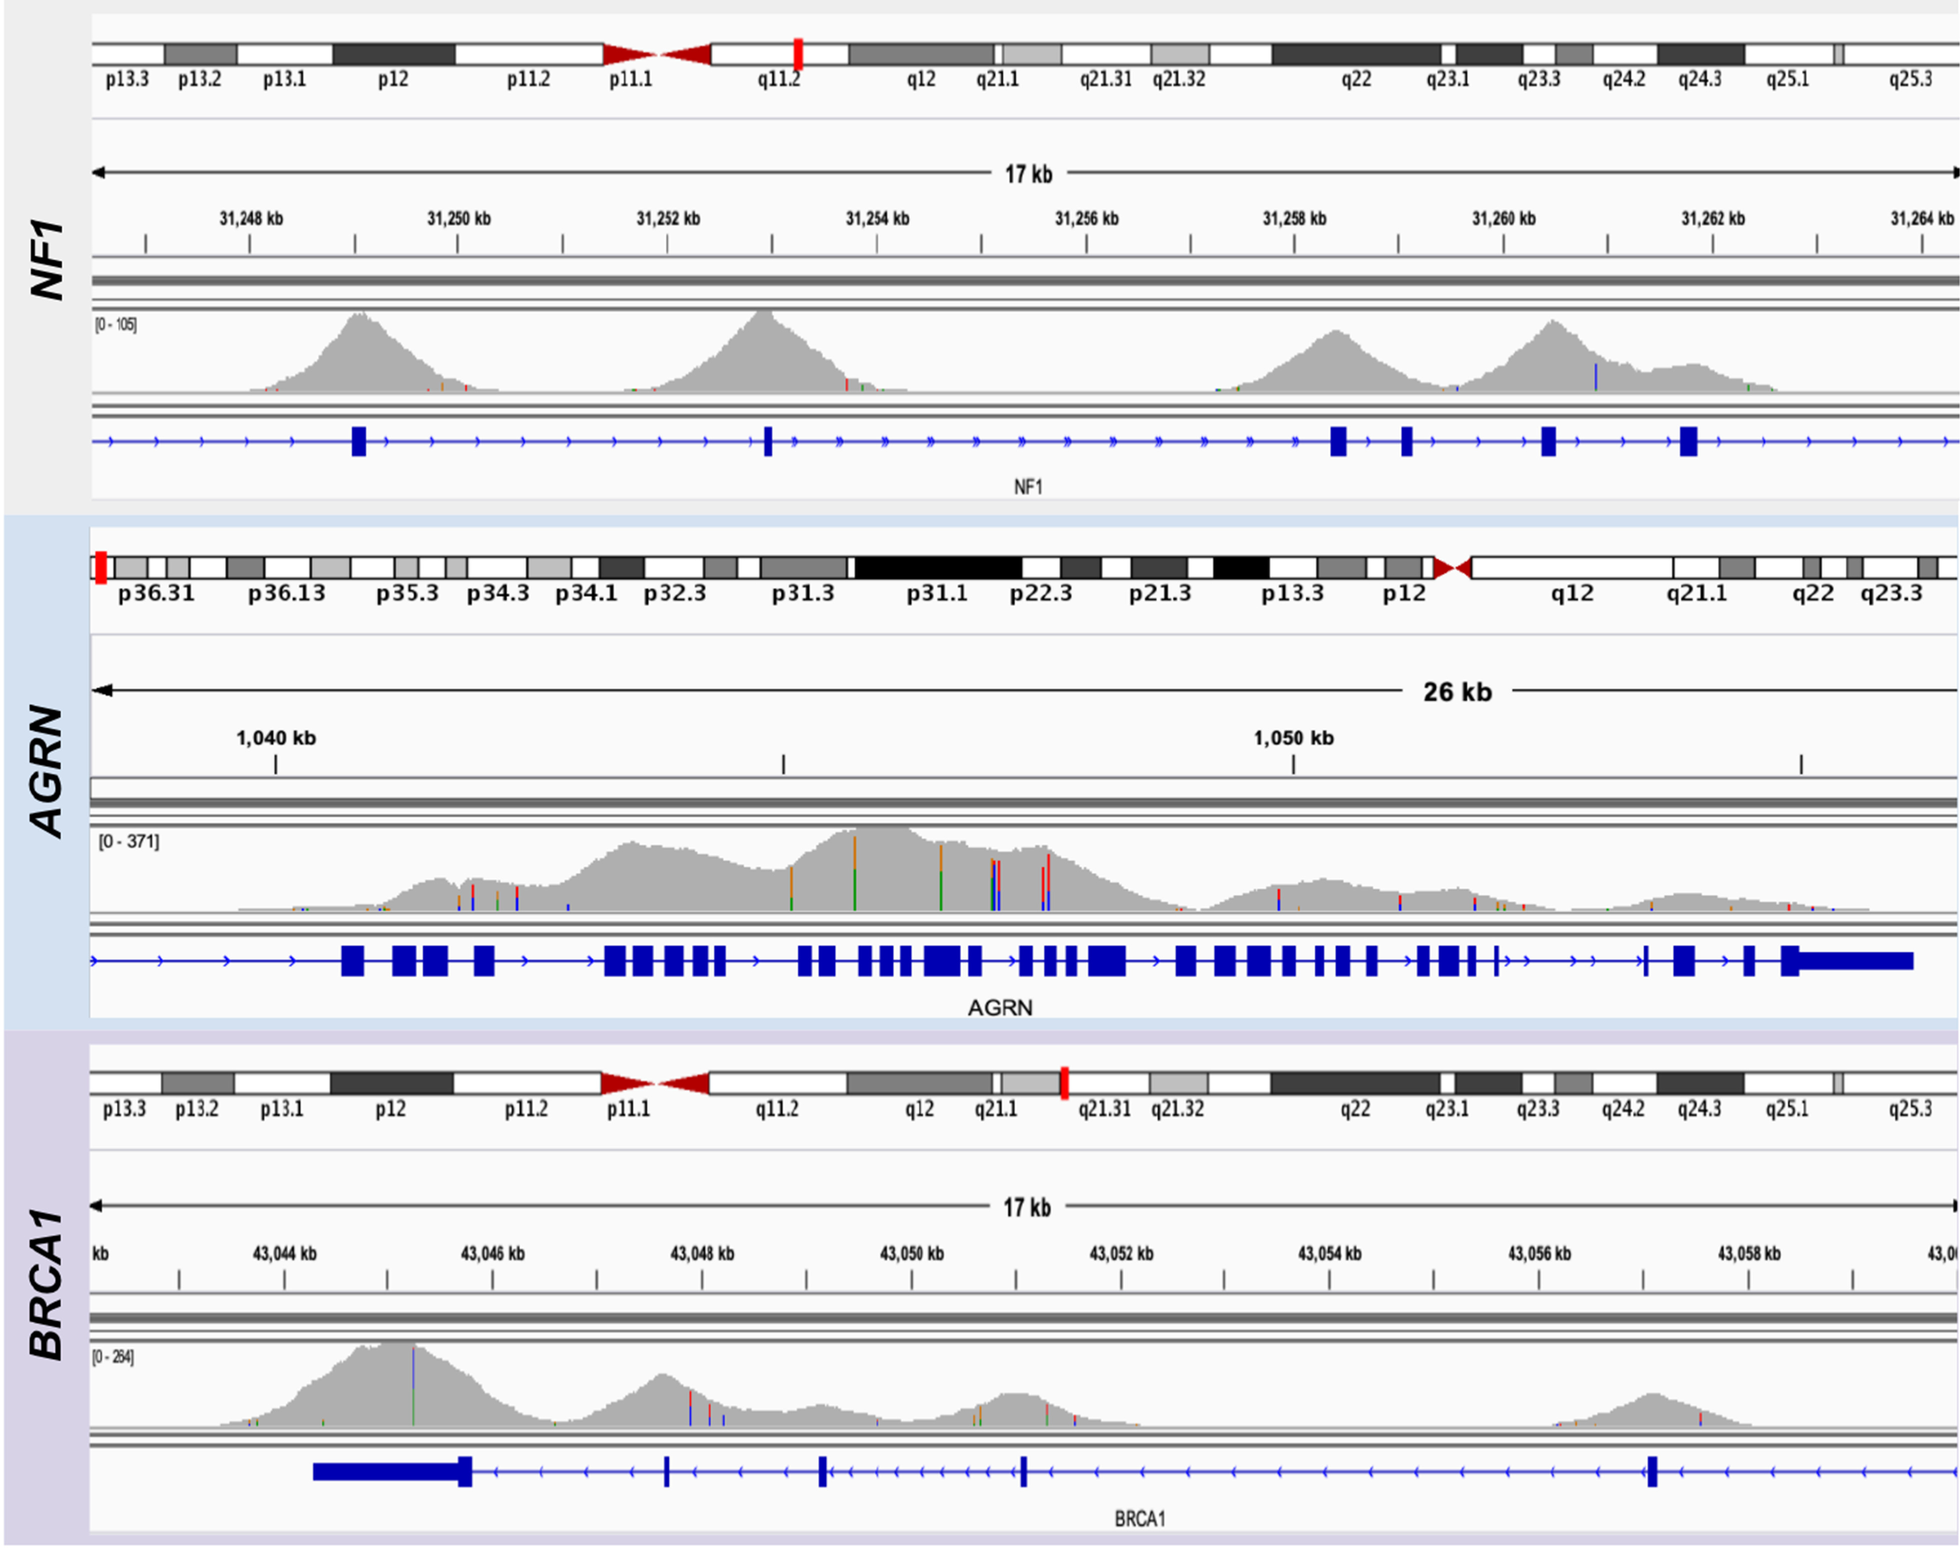Click the 26 kb span label in AGRN panel
Screen dimensions: 1960x1549
1457,691
